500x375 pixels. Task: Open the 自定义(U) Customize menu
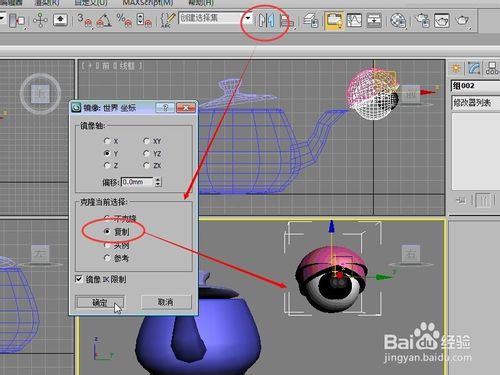point(91,3)
